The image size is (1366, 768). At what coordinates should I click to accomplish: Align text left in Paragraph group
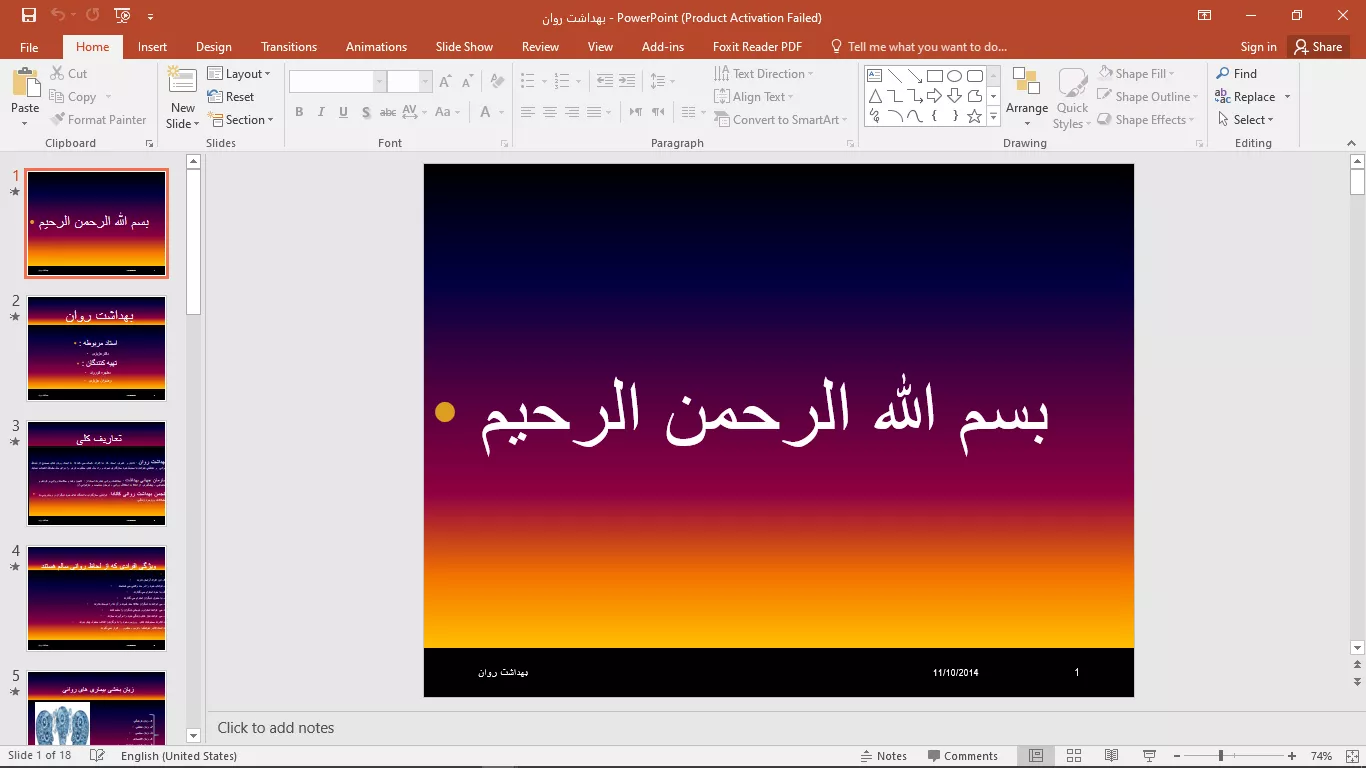click(x=528, y=112)
